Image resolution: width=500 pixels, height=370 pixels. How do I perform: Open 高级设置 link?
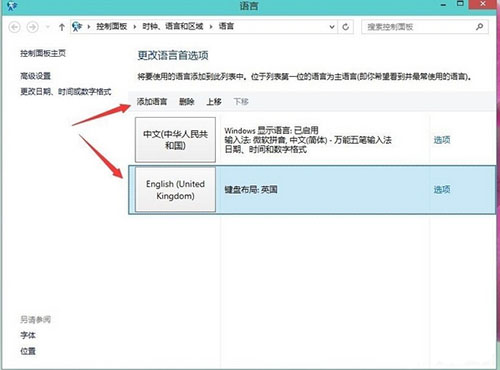(35, 76)
